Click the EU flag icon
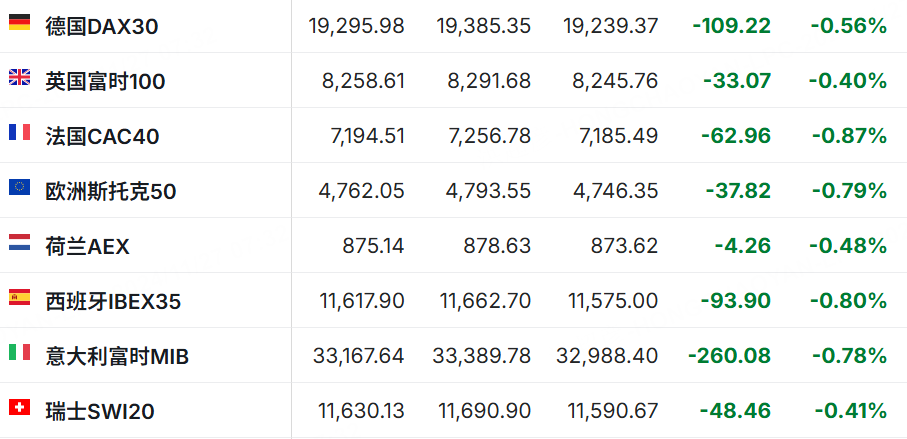 [19, 187]
